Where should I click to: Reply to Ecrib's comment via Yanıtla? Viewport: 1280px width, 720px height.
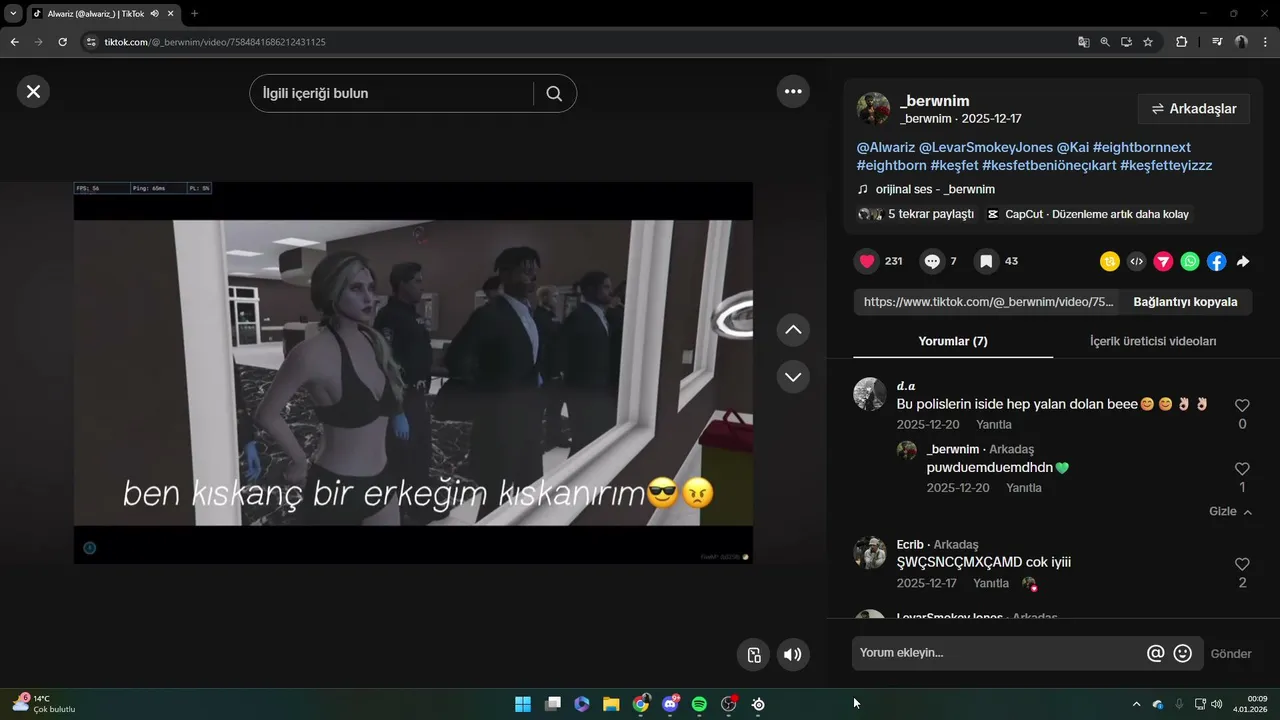pos(991,583)
